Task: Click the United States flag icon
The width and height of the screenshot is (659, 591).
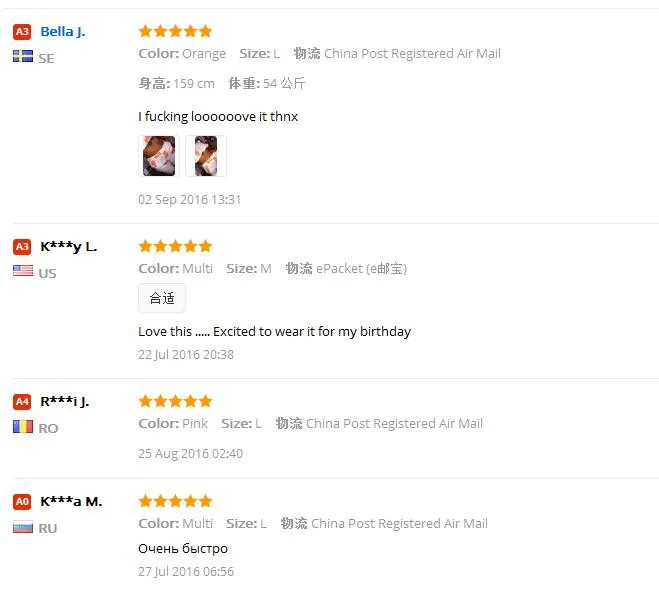Action: click(x=23, y=272)
